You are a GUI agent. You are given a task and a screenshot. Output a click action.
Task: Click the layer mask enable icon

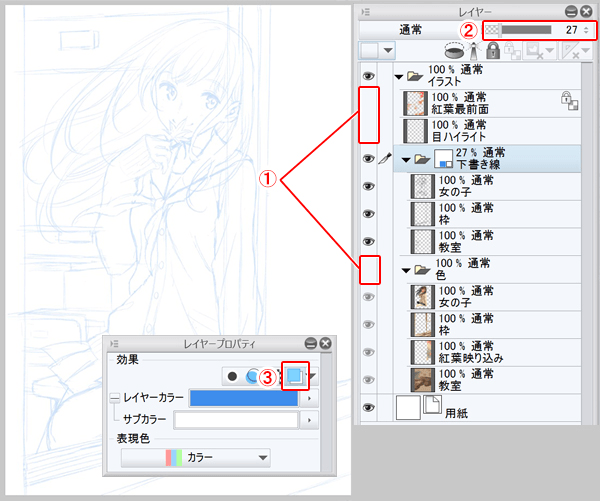pyautogui.click(x=533, y=51)
